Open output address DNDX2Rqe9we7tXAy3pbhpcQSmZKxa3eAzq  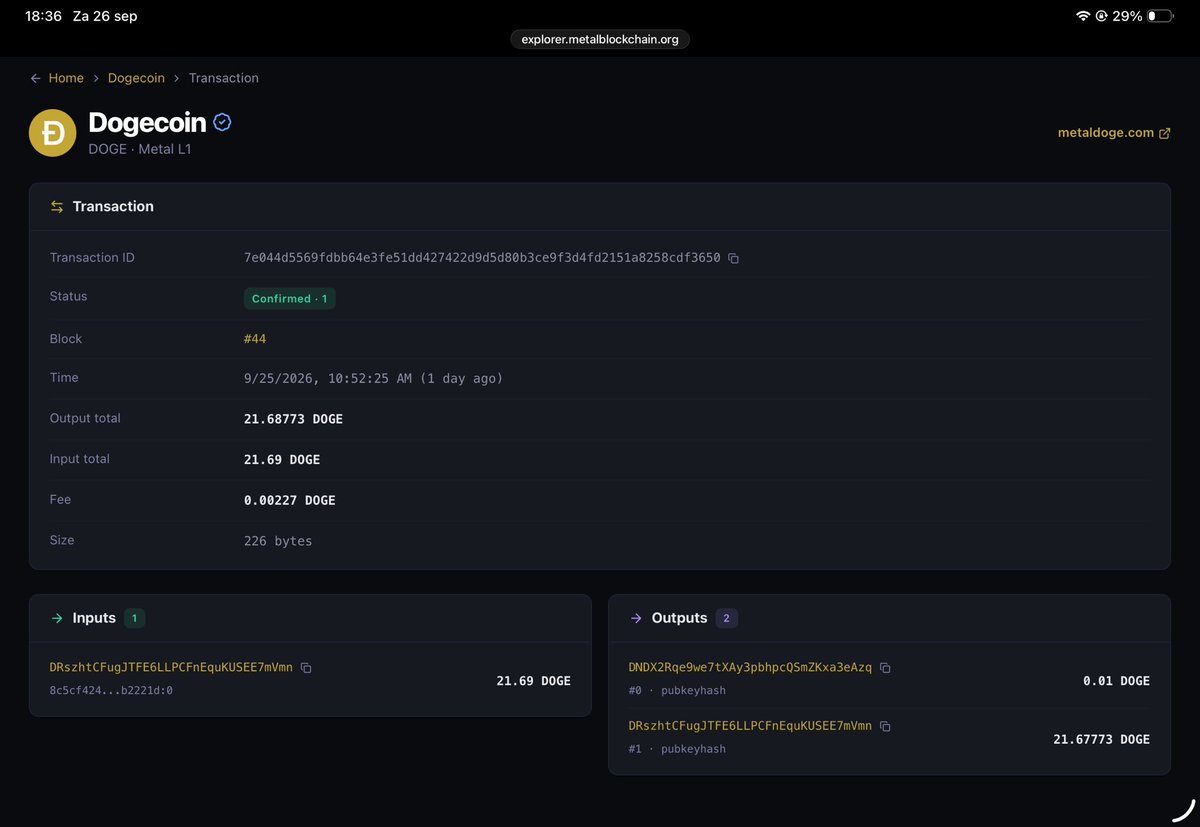click(x=750, y=667)
